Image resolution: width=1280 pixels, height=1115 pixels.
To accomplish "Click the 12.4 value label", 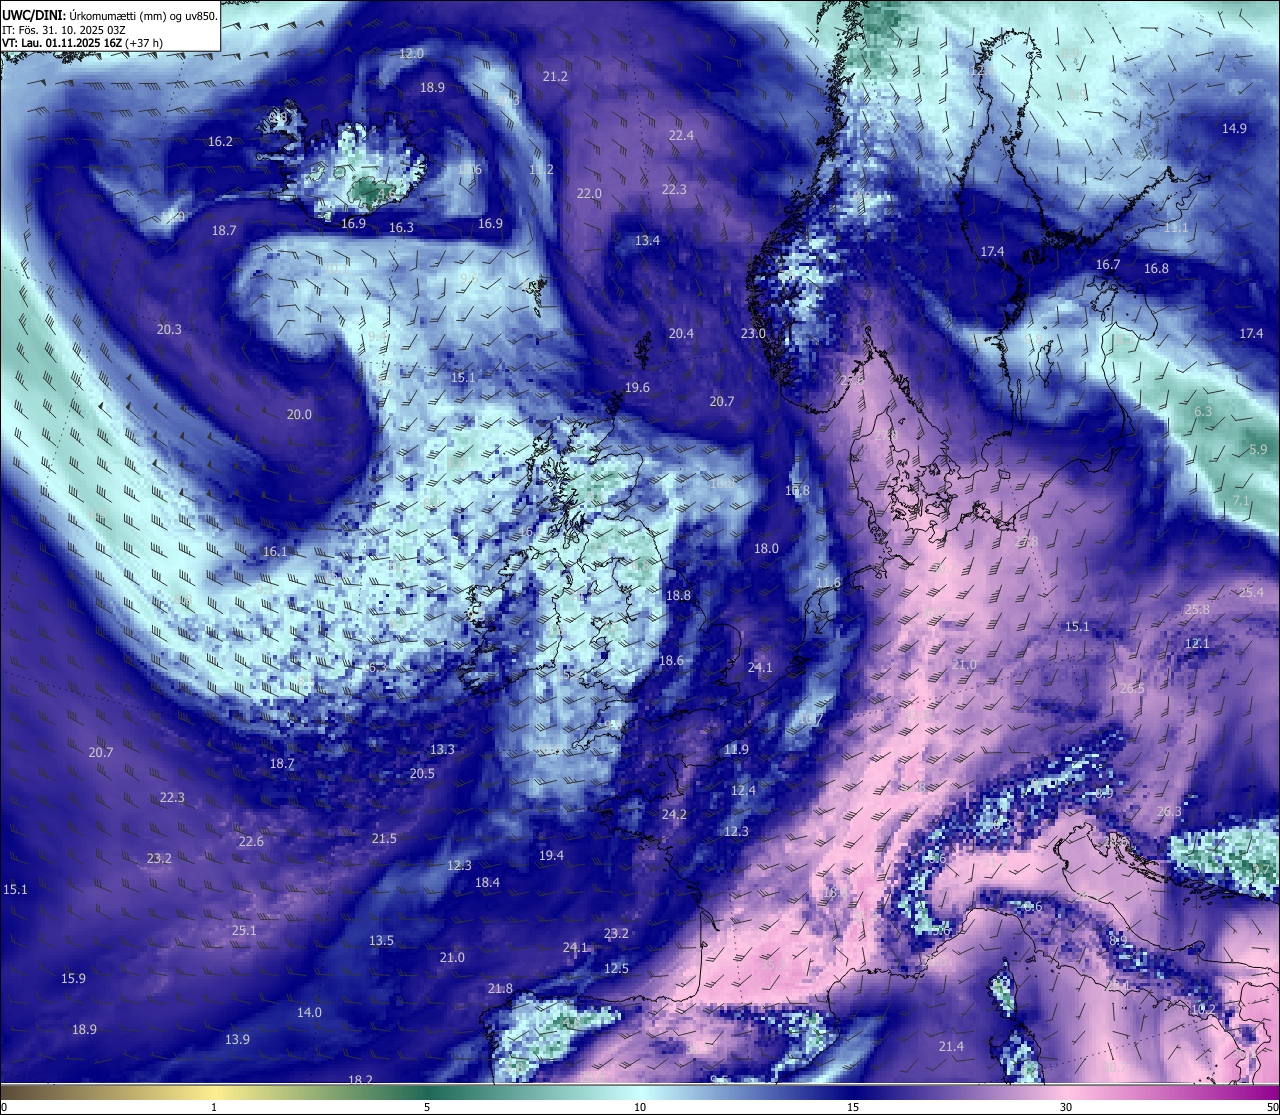I will click(743, 790).
